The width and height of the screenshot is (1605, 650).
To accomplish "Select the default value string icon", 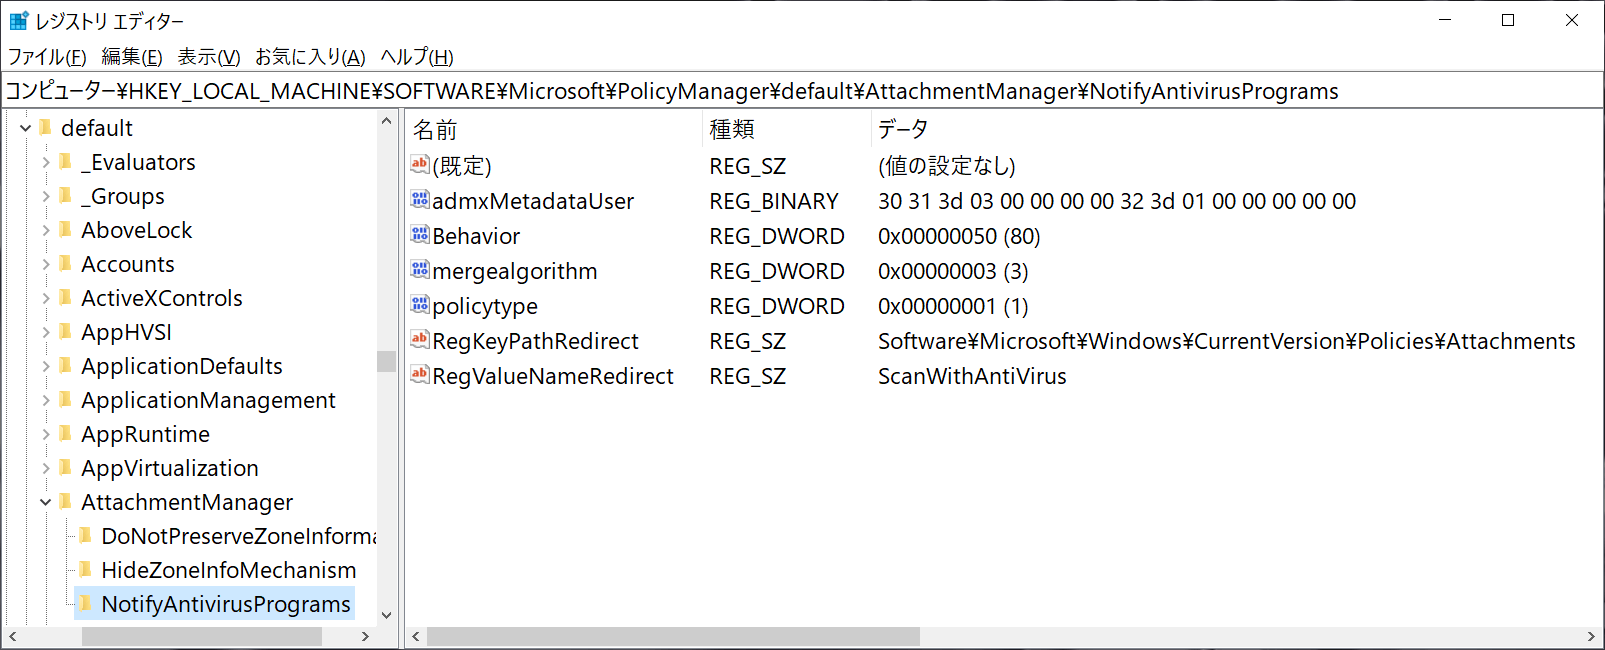I will (420, 165).
